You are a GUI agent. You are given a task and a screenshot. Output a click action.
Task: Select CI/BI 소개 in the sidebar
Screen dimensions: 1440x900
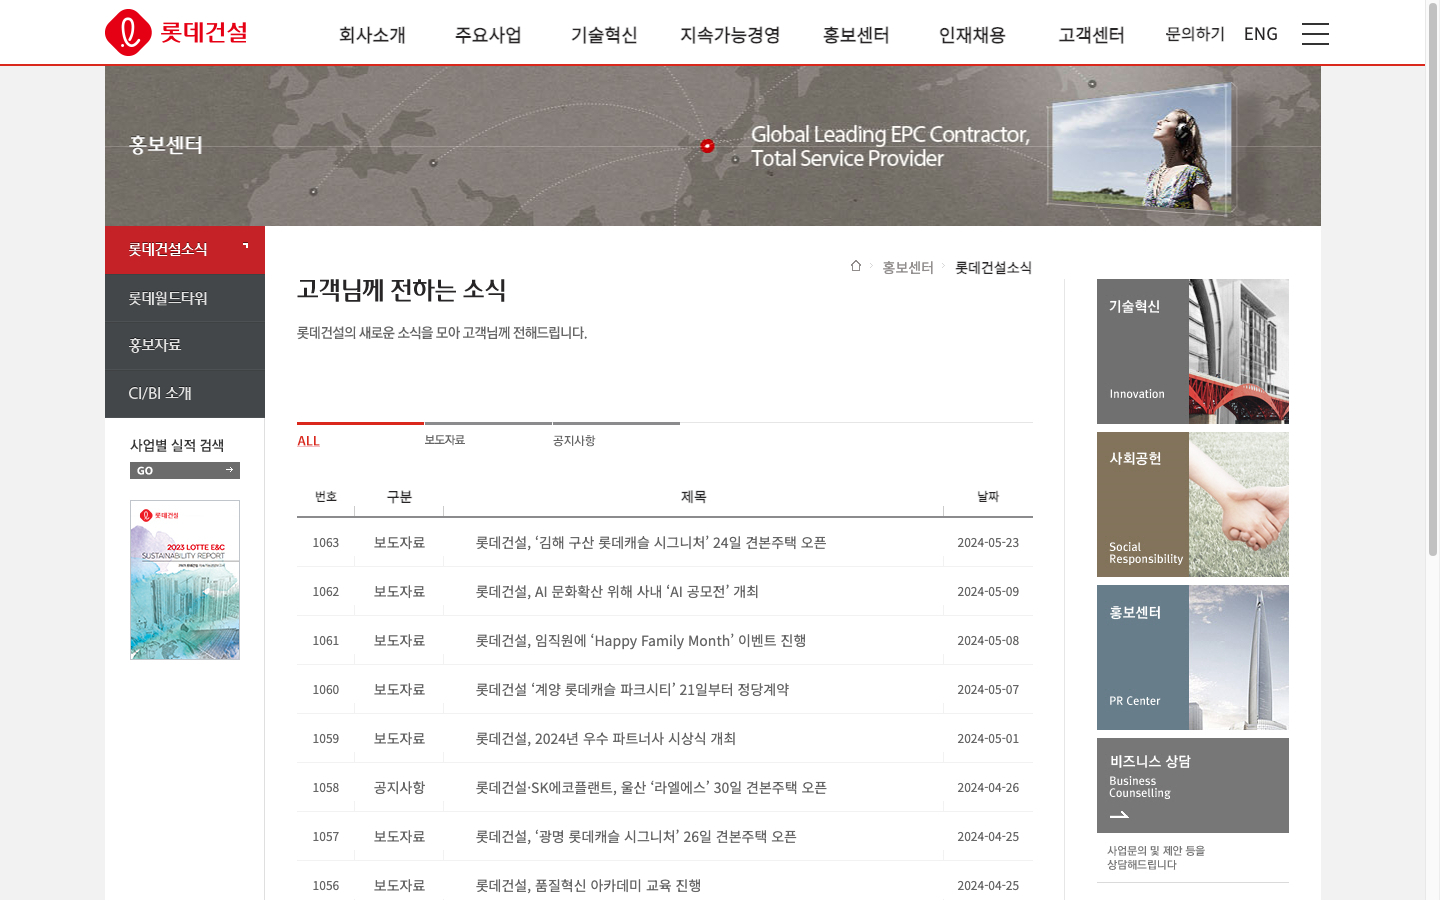(x=185, y=393)
